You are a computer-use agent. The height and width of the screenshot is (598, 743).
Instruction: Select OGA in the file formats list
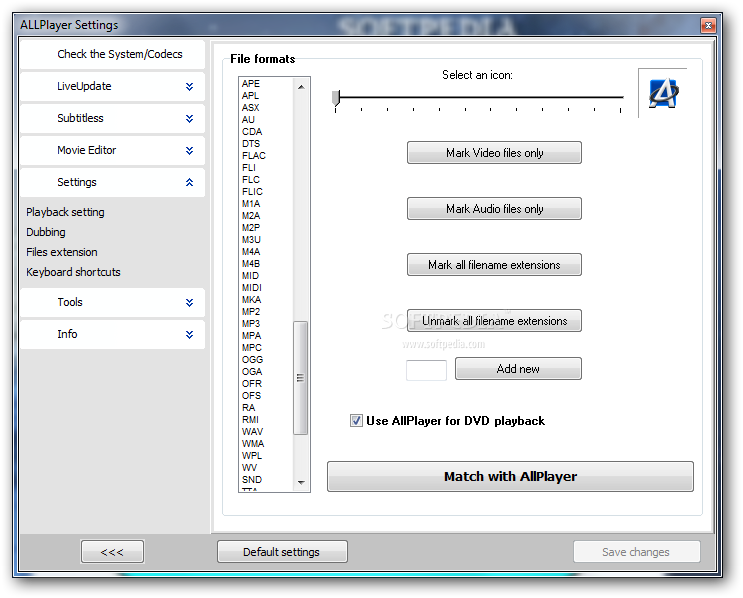click(x=252, y=371)
